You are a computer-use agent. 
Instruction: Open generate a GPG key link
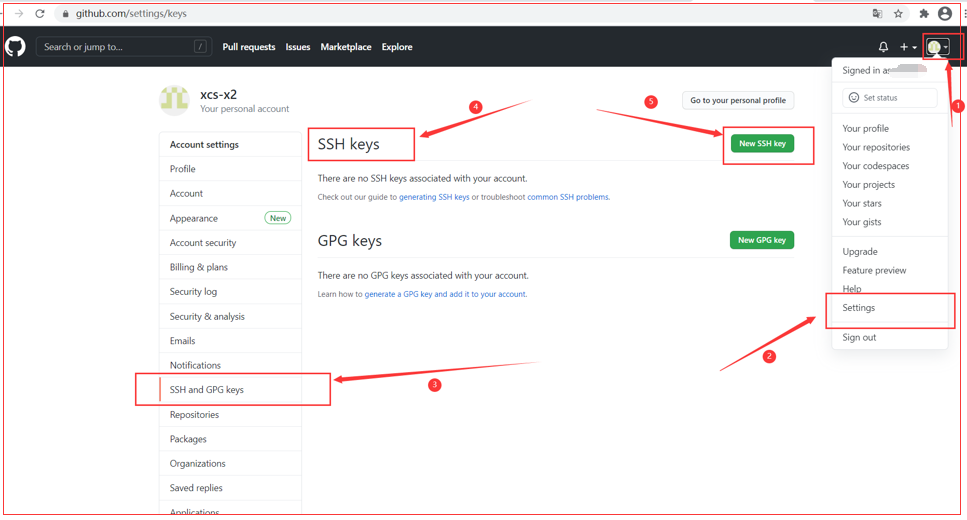pos(445,294)
